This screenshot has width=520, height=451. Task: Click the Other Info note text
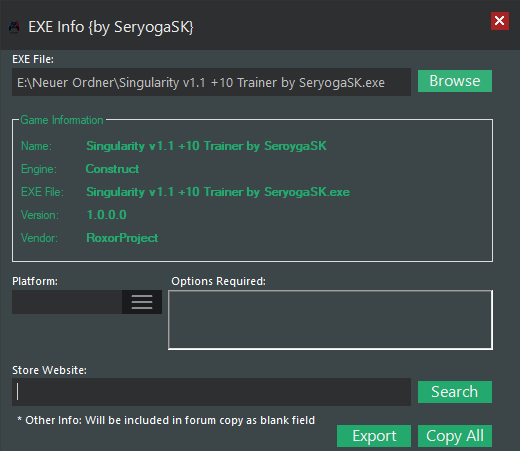[166, 420]
